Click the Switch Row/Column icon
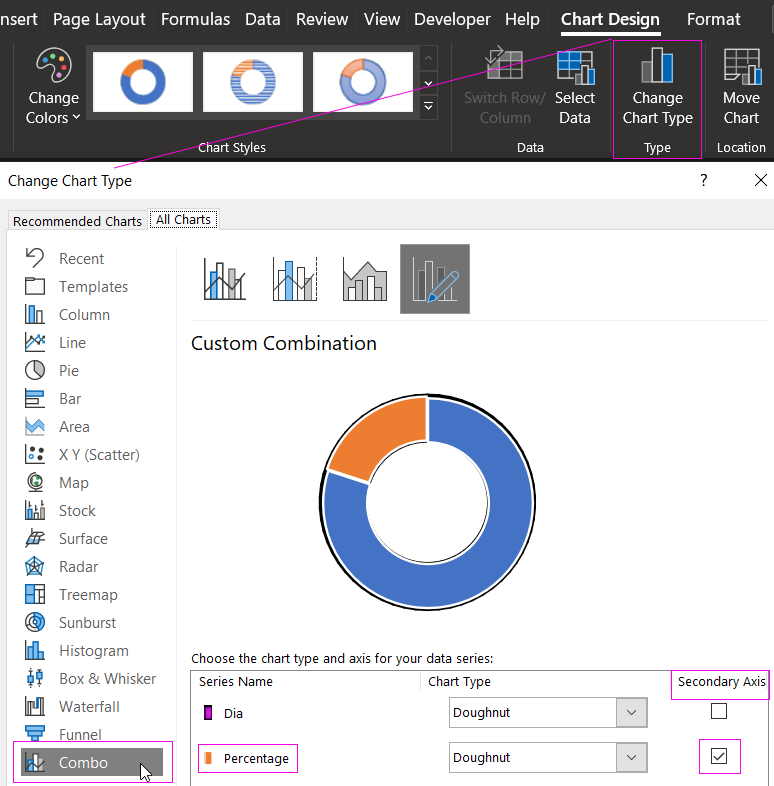Screen dimensions: 774x786 504,68
